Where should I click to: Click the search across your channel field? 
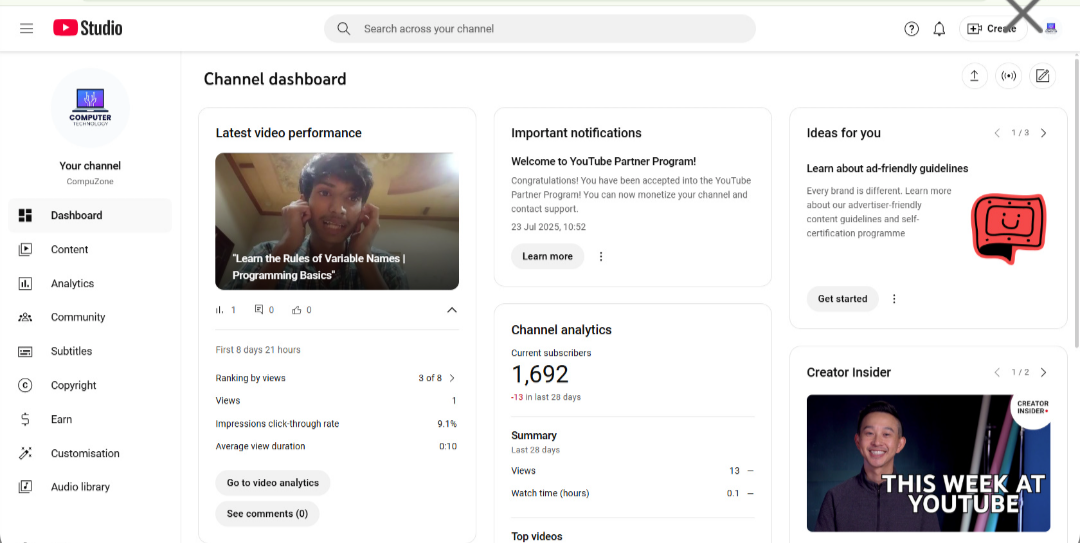click(540, 29)
